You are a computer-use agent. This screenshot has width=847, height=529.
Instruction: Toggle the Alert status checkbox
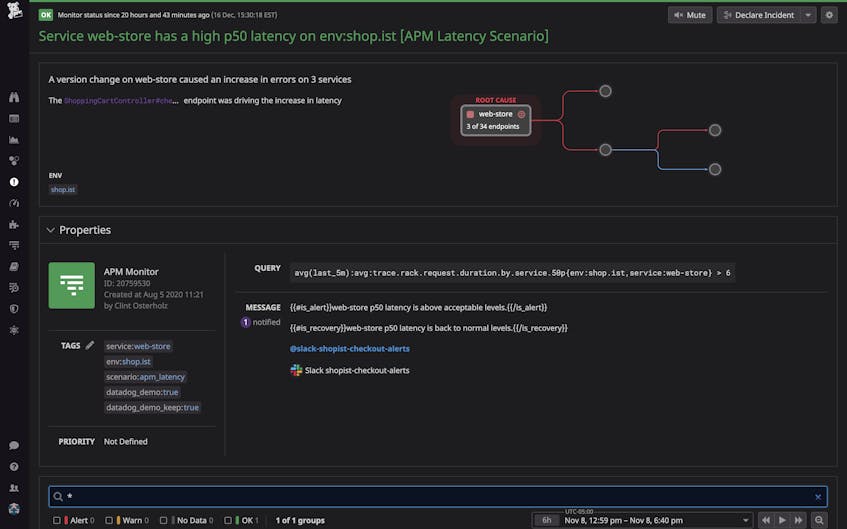tap(56, 520)
